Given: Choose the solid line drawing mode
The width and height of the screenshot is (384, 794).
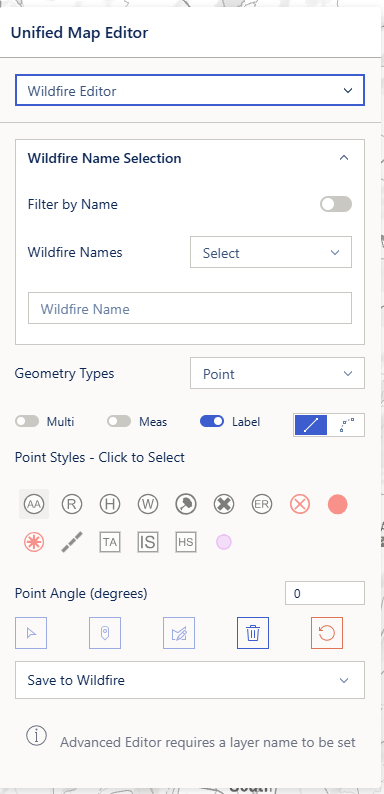Looking at the screenshot, I should click(x=311, y=425).
